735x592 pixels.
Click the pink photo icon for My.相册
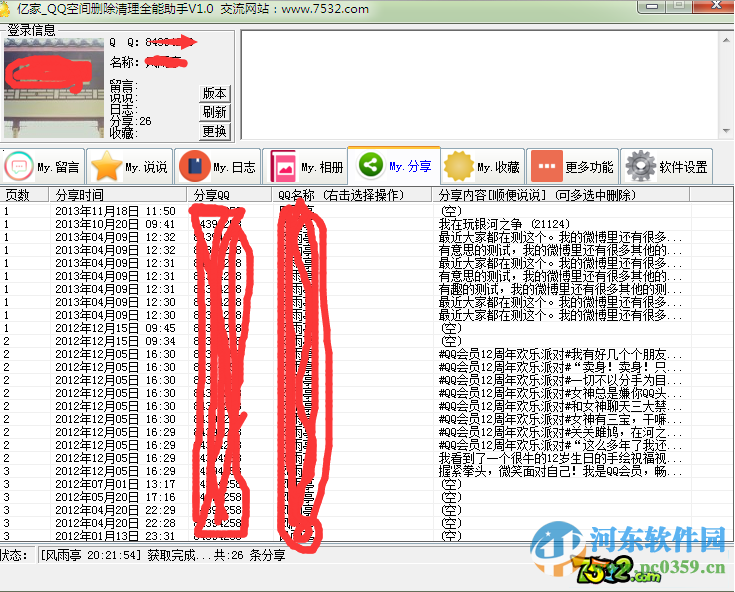pos(282,166)
